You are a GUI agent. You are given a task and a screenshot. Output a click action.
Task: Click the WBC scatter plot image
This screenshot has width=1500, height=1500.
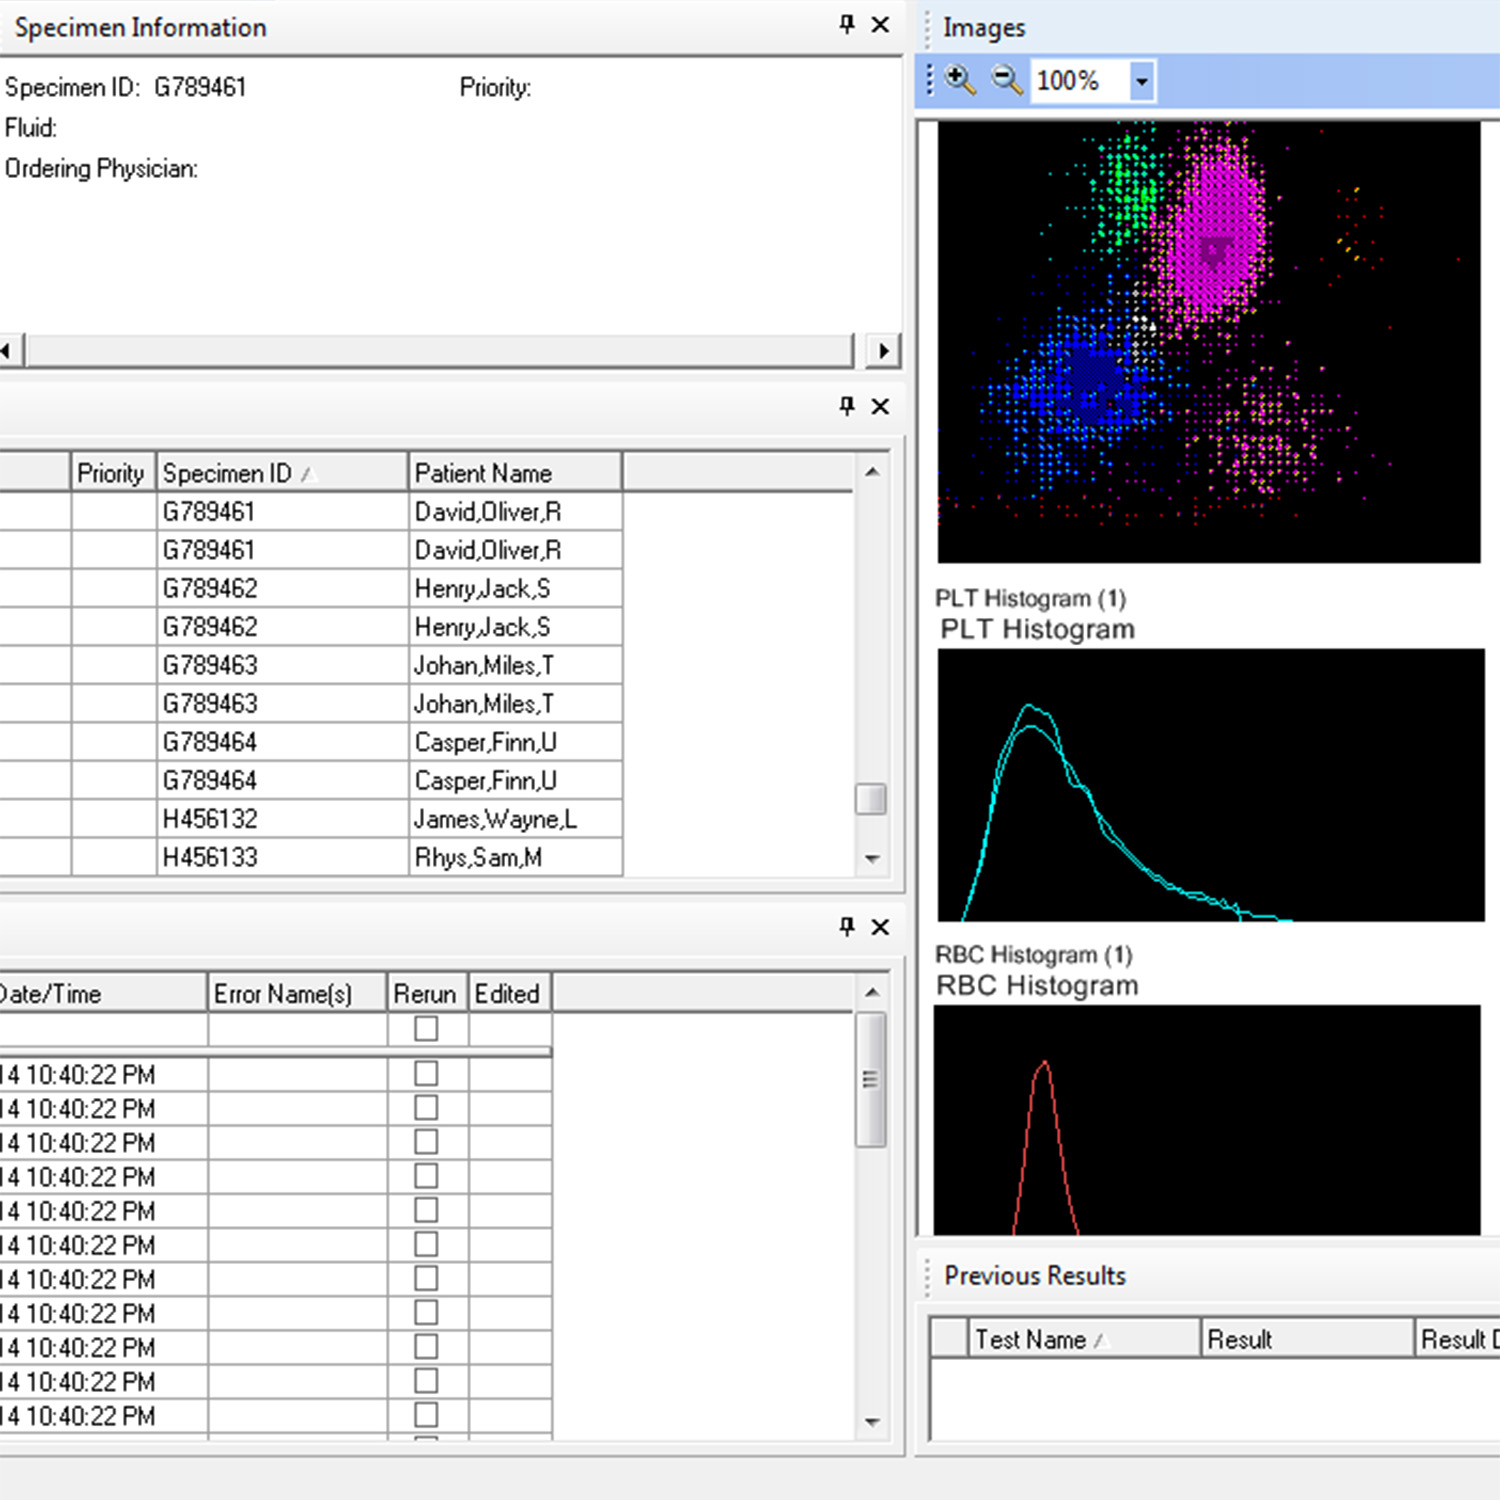[1208, 342]
